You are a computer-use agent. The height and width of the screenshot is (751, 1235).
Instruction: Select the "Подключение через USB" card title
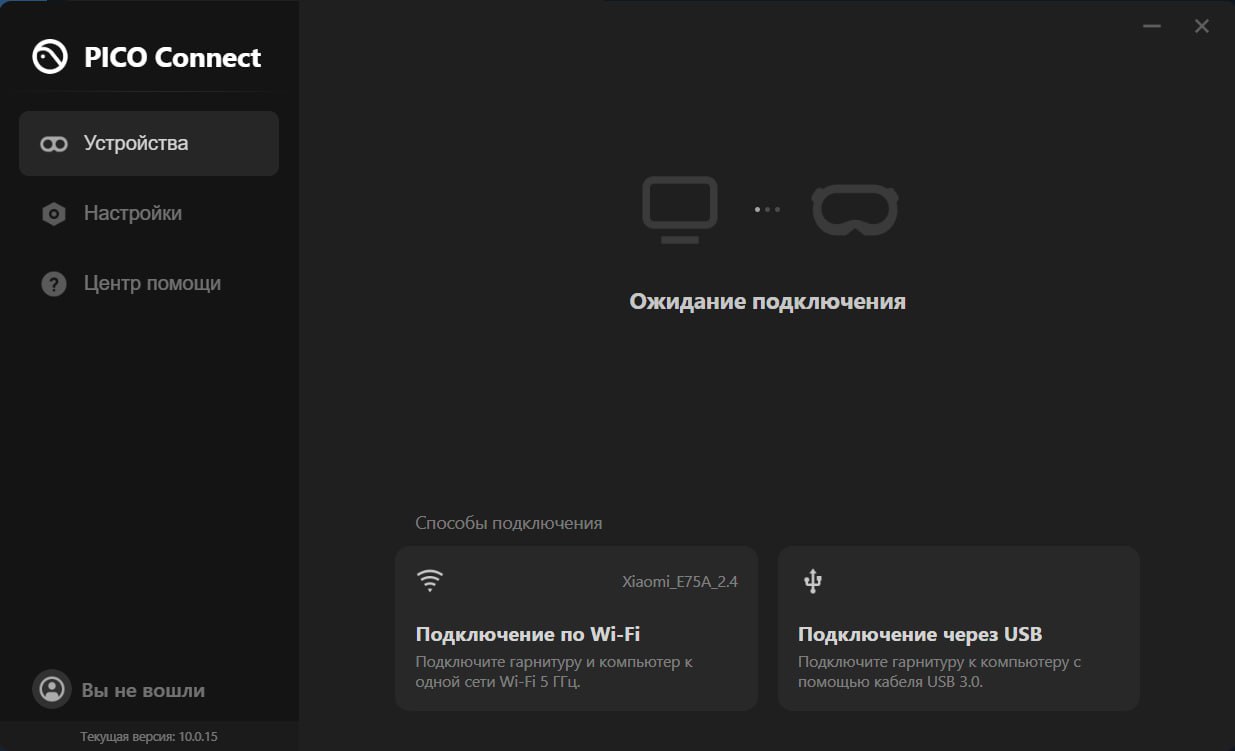click(919, 634)
